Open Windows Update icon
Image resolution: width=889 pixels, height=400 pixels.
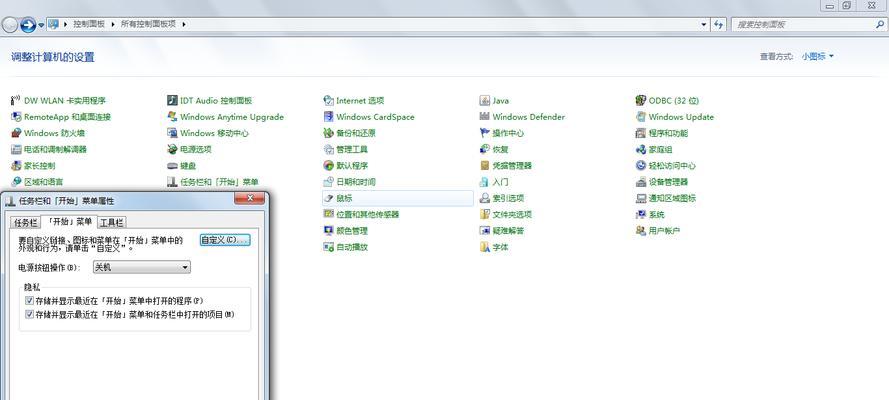[641, 117]
